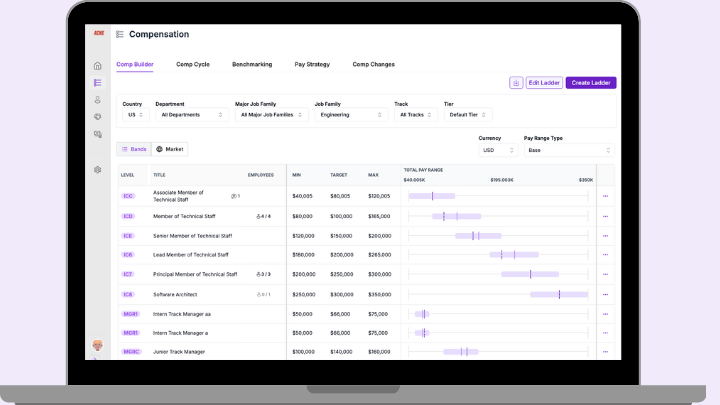Go to the Benchmarking tab
Image resolution: width=720 pixels, height=405 pixels.
pyautogui.click(x=252, y=64)
